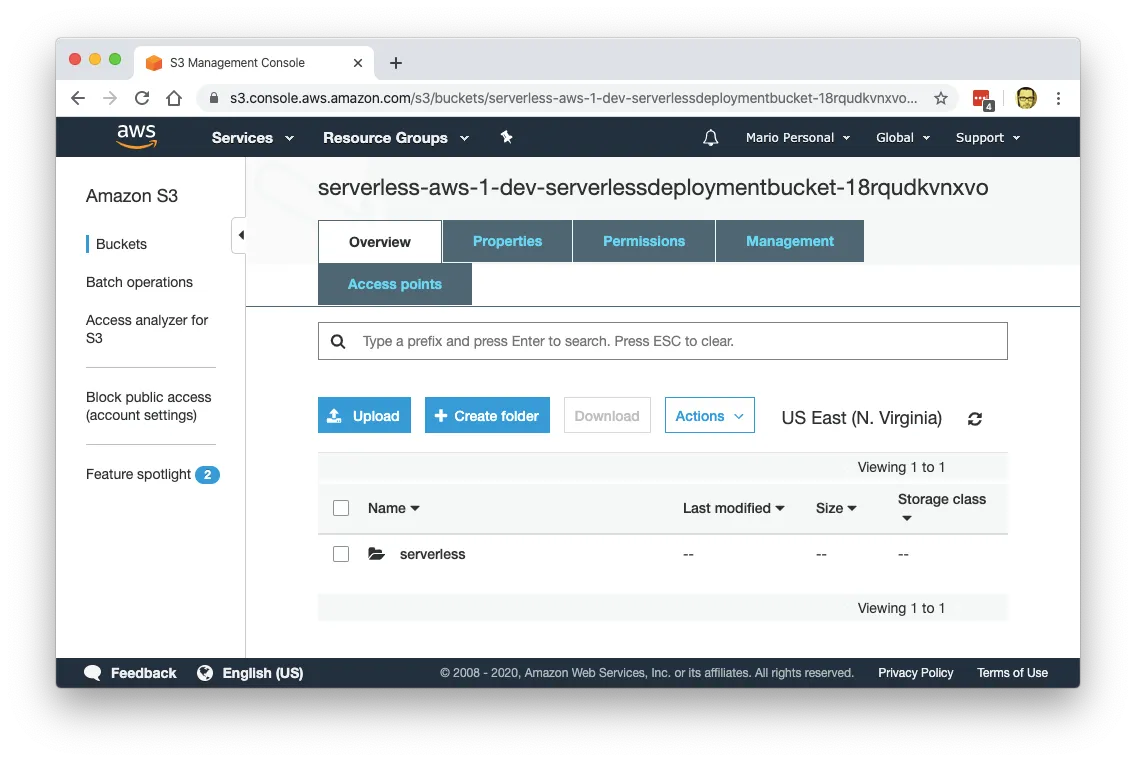Select the Overview tab
This screenshot has height=762, width=1136.
(x=380, y=241)
